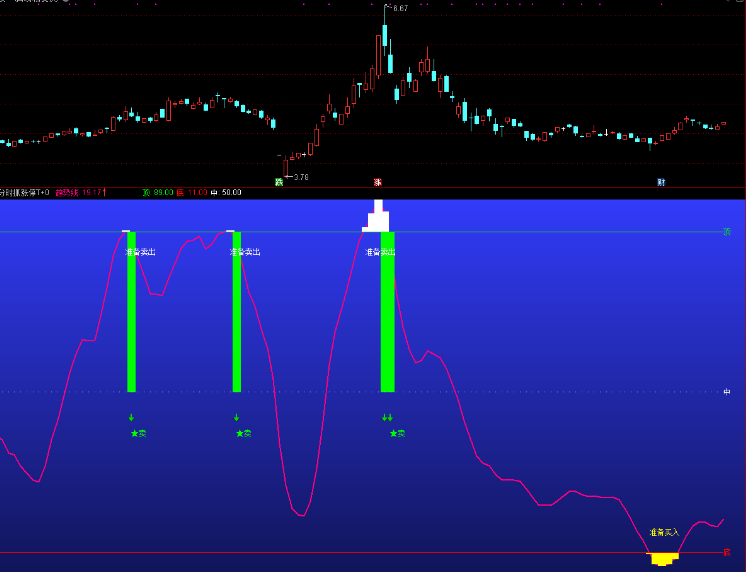Click the double green down-arrow sell signal
The width and height of the screenshot is (746, 572).
coord(387,418)
